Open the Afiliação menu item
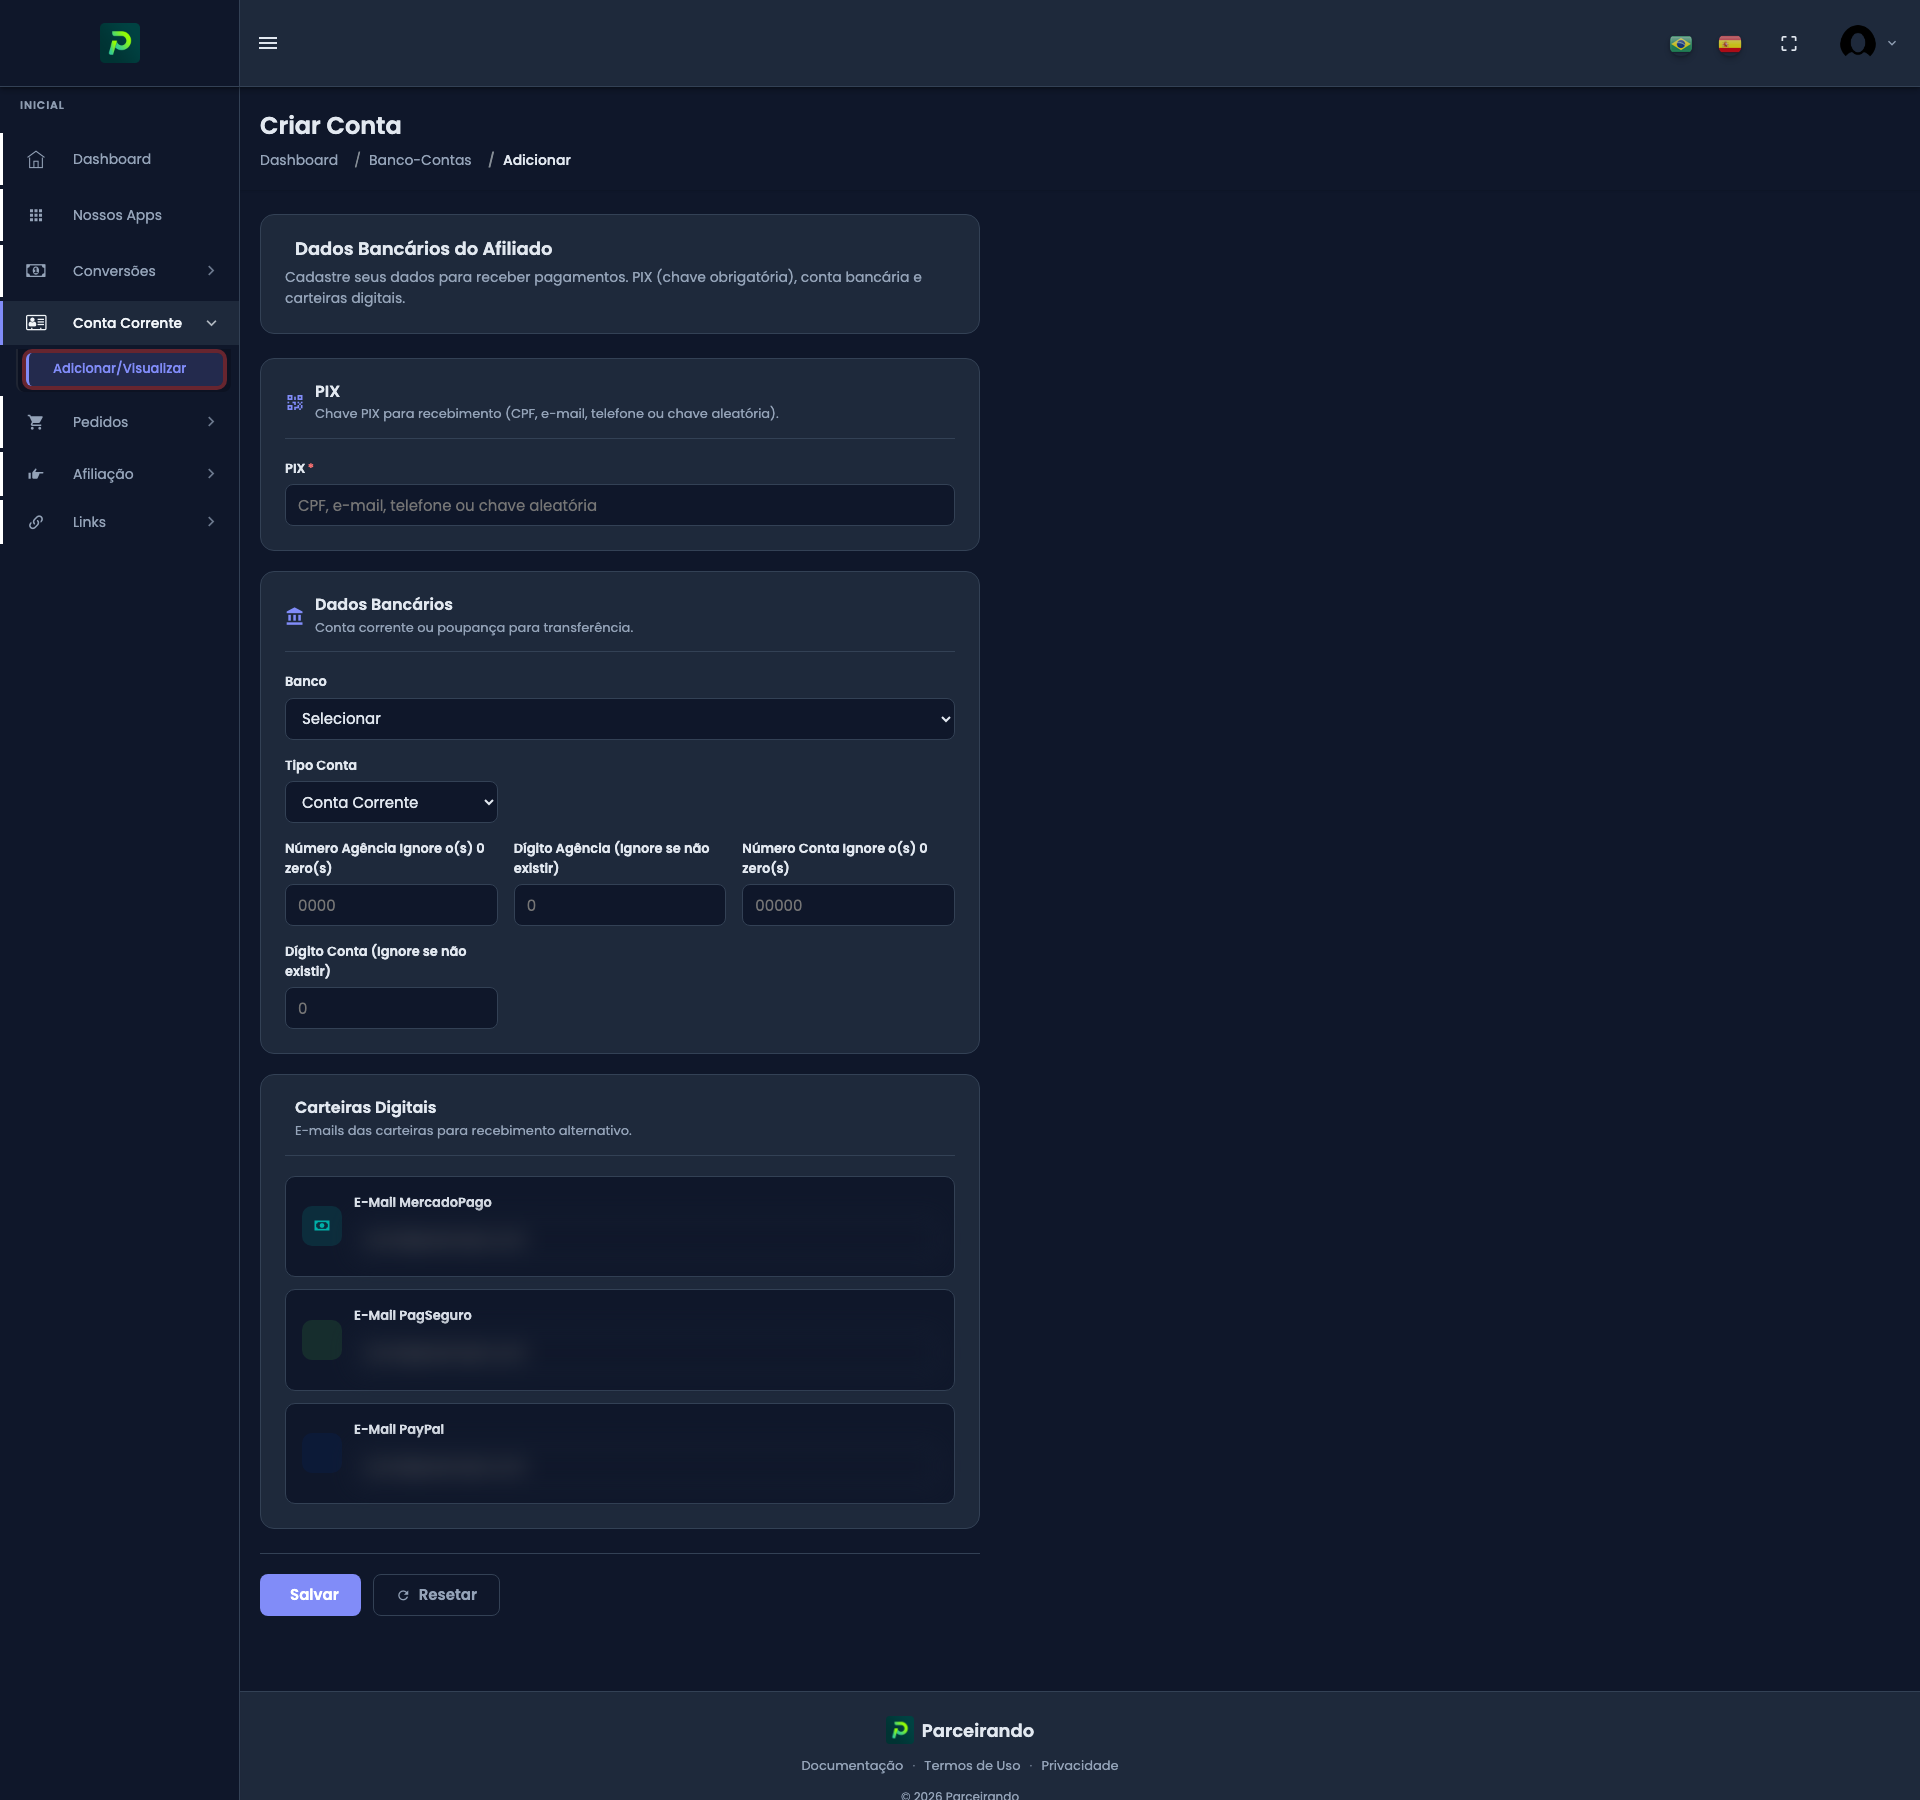This screenshot has width=1920, height=1800. point(103,474)
